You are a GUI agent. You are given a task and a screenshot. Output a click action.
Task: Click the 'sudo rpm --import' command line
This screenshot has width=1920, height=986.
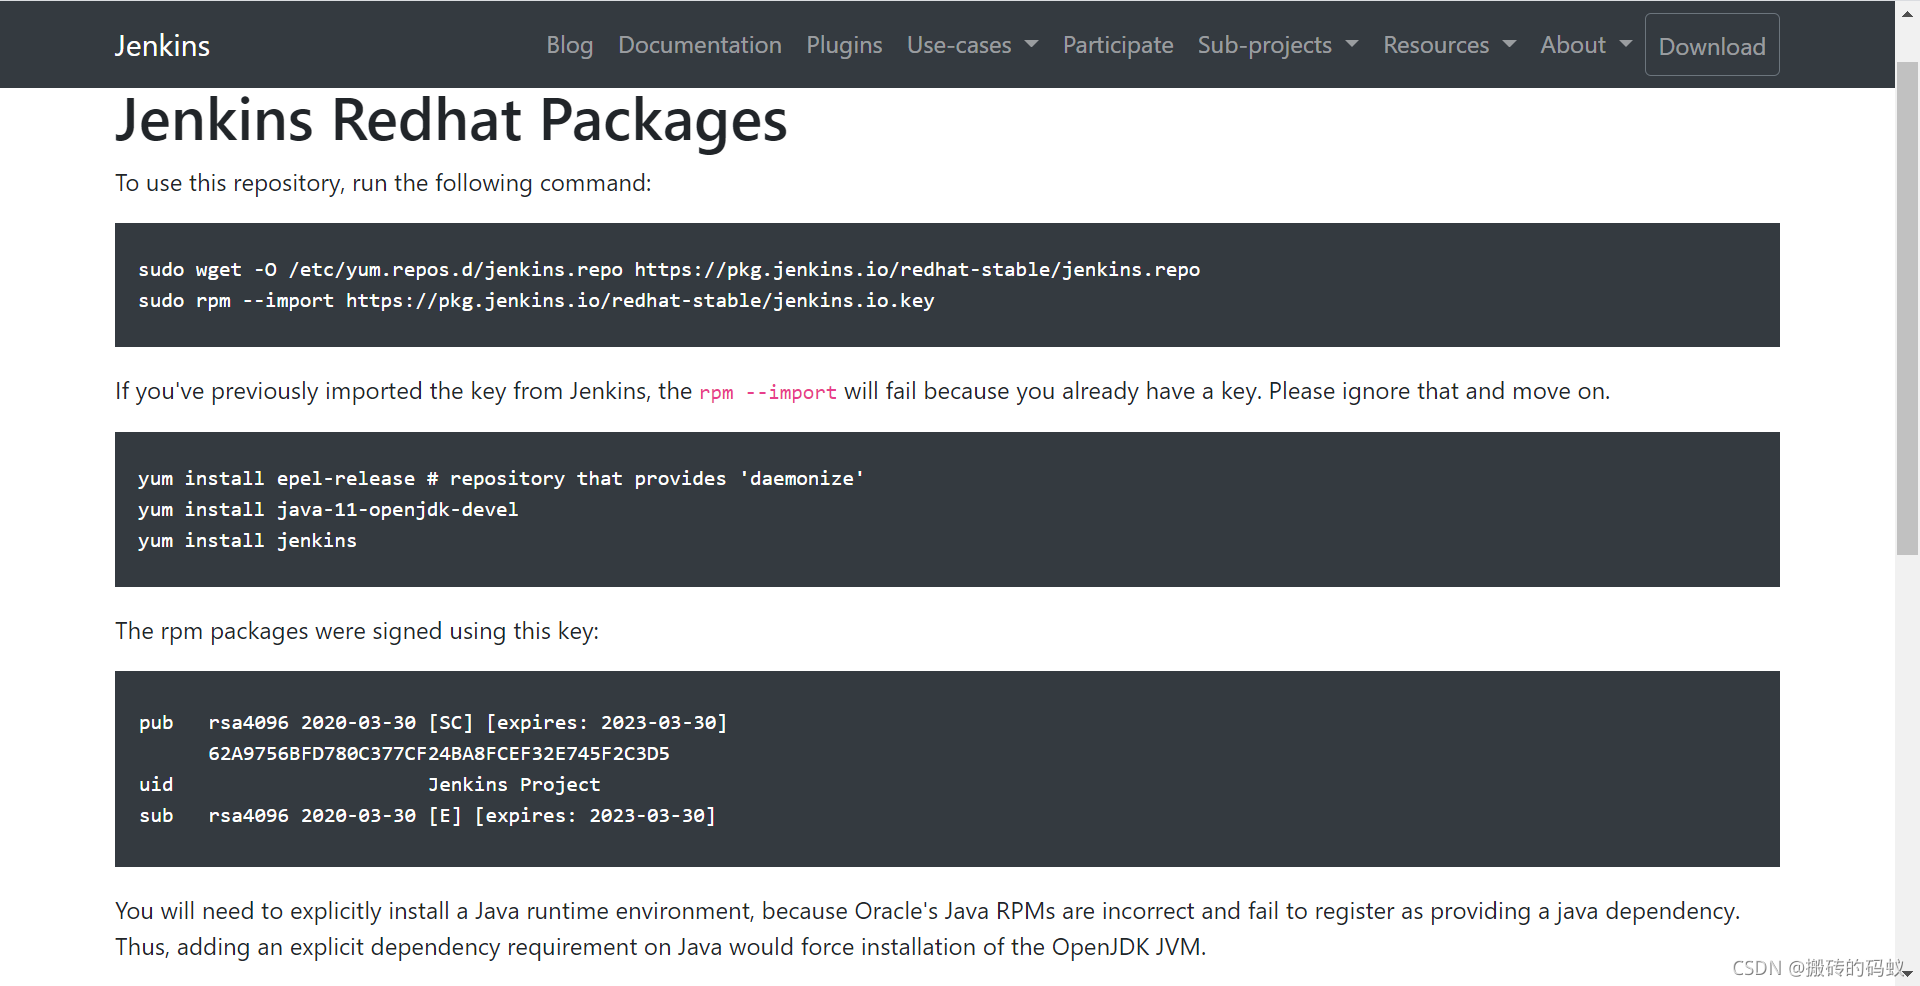(536, 300)
